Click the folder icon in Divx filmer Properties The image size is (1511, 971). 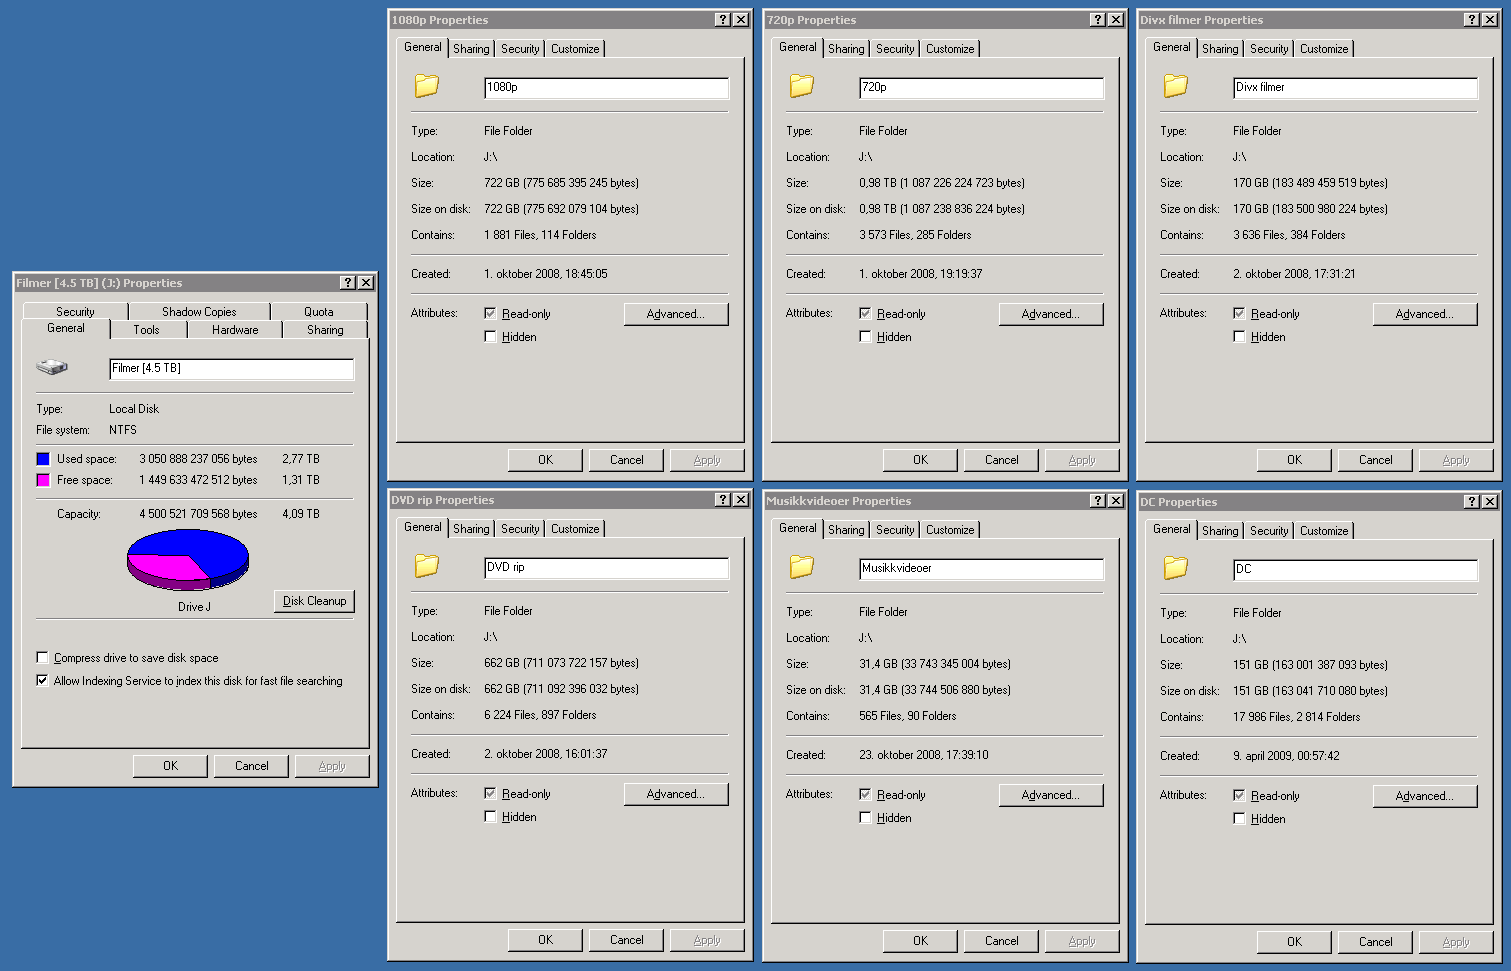coord(1176,86)
